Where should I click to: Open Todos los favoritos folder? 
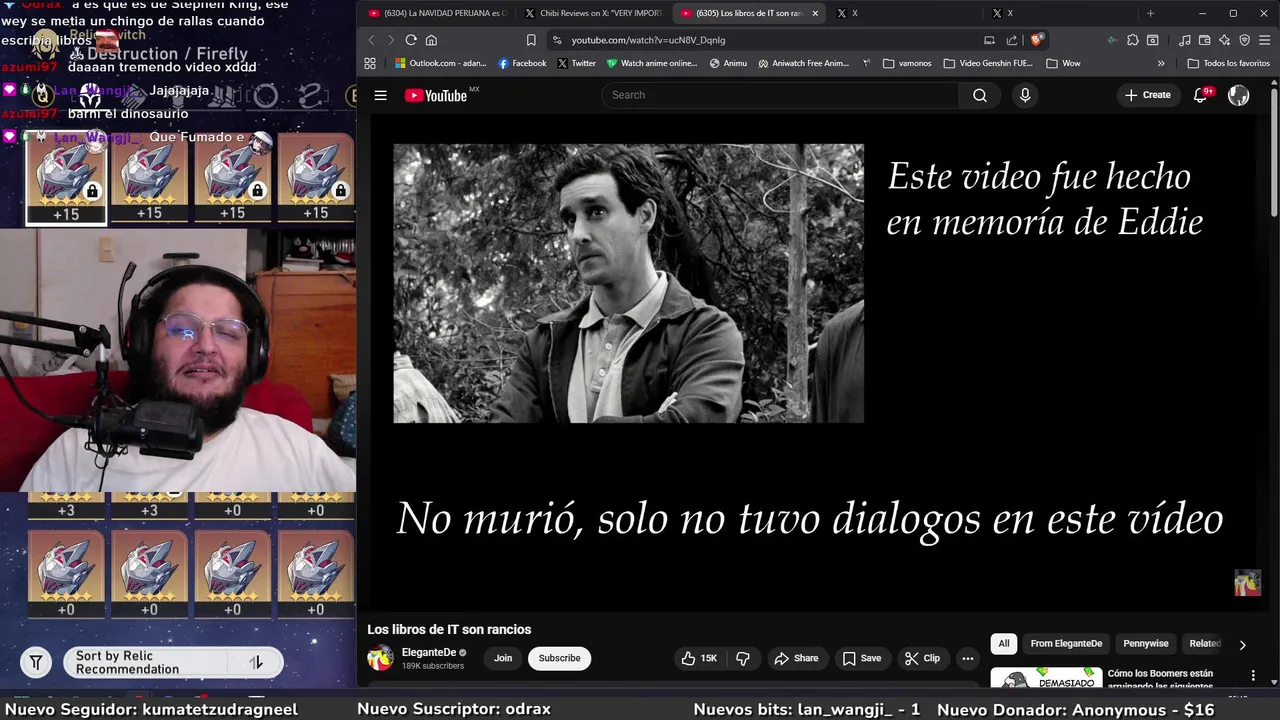[1228, 63]
